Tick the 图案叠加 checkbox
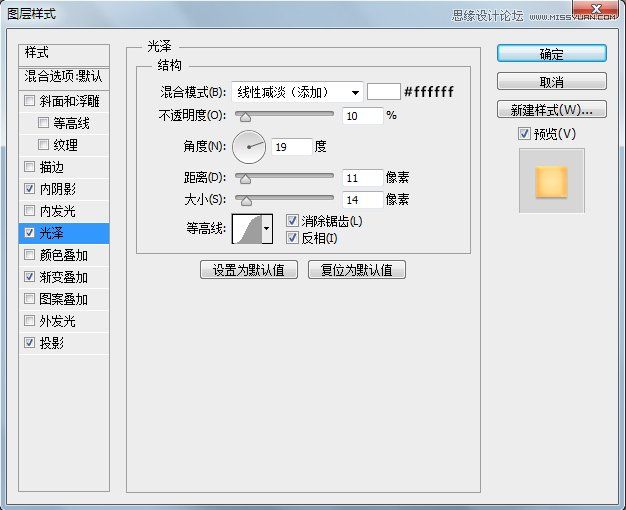Viewport: 626px width, 510px height. tap(30, 298)
